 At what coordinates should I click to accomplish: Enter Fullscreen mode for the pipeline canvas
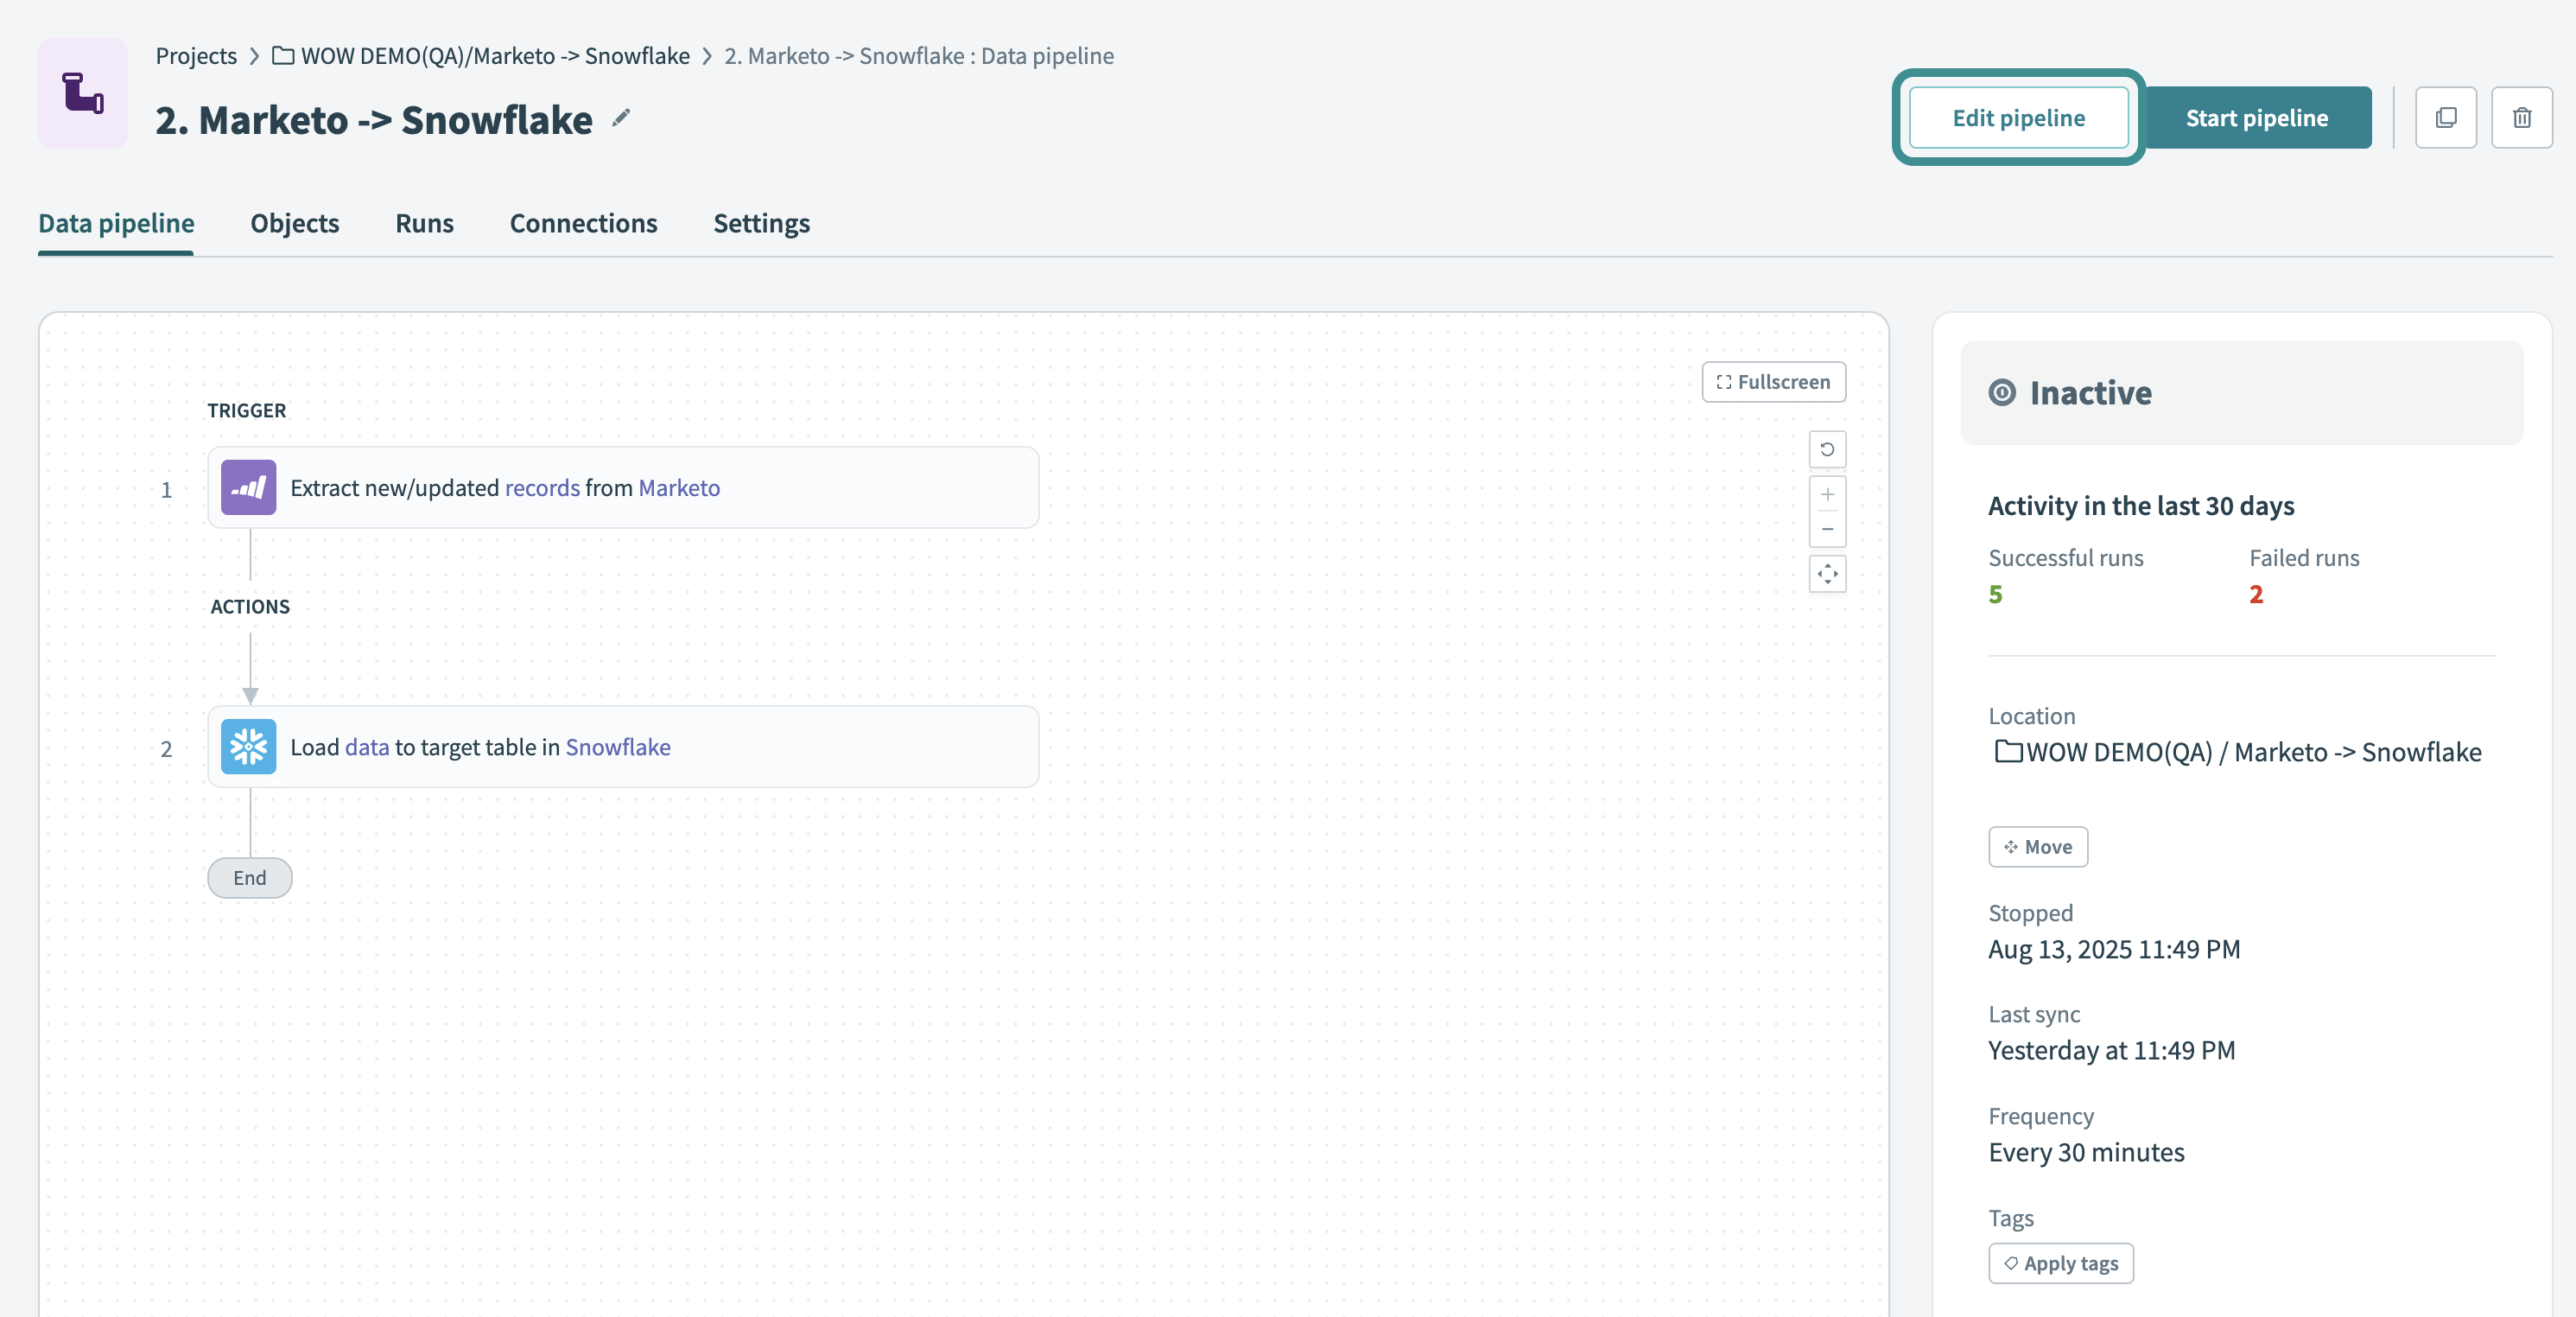(1773, 381)
